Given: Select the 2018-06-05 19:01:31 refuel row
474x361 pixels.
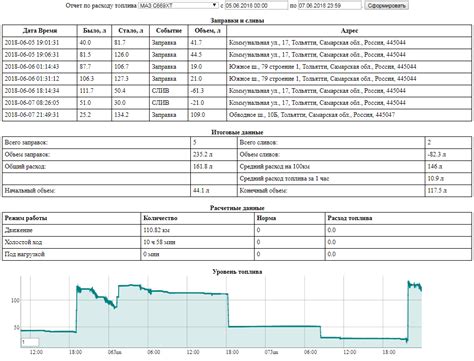Looking at the screenshot, I should (237, 43).
